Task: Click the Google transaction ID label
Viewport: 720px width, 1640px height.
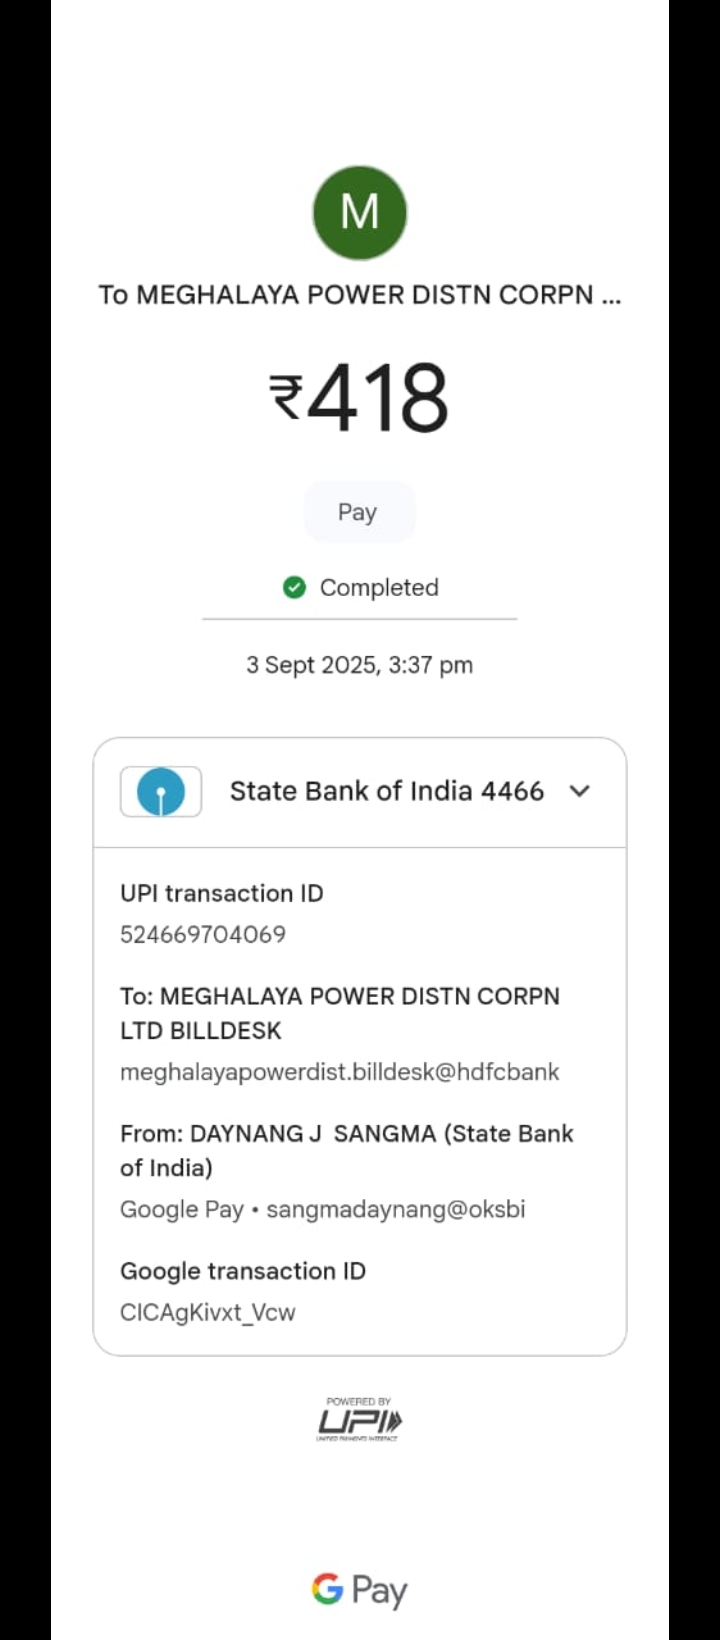Action: tap(243, 1271)
